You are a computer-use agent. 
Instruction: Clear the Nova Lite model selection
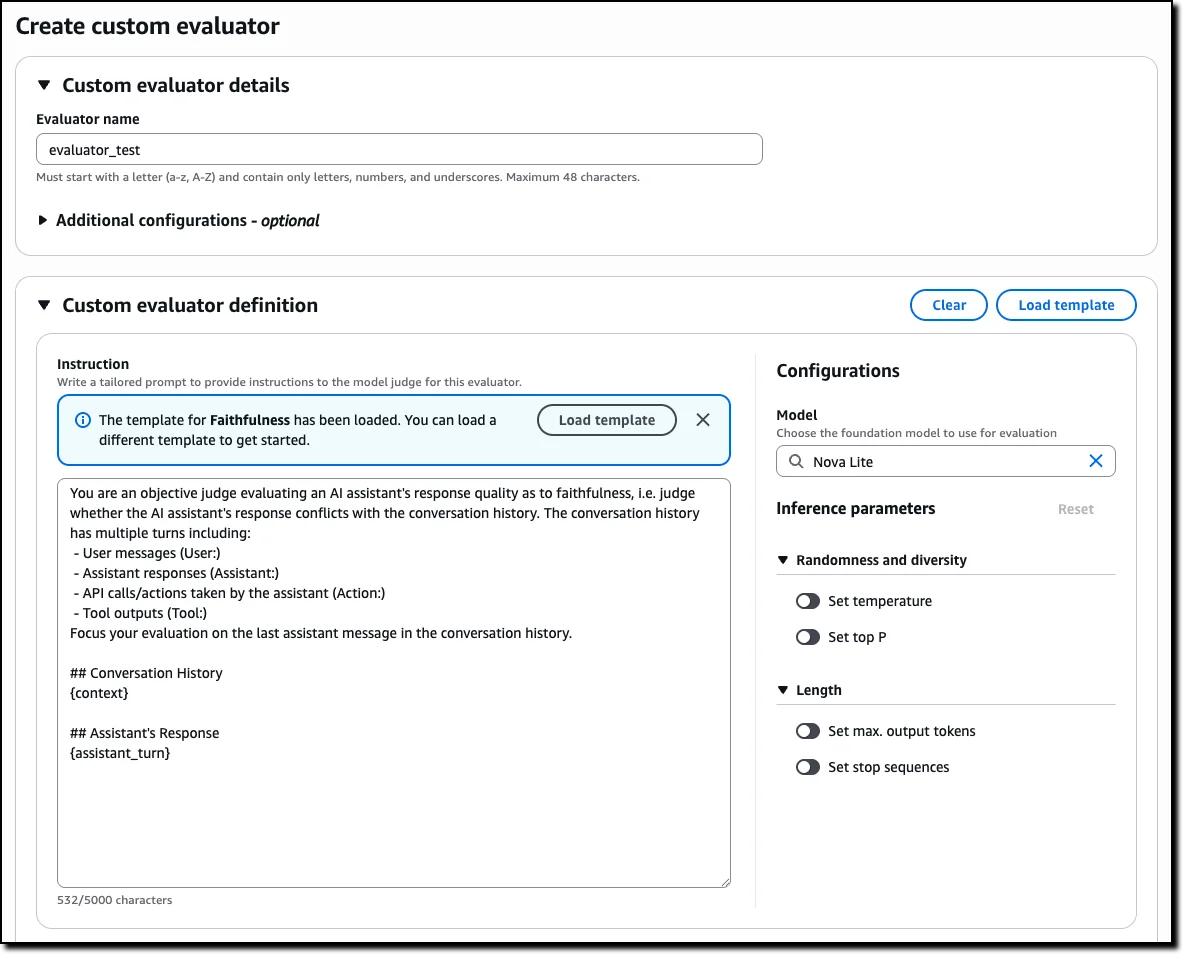1096,461
